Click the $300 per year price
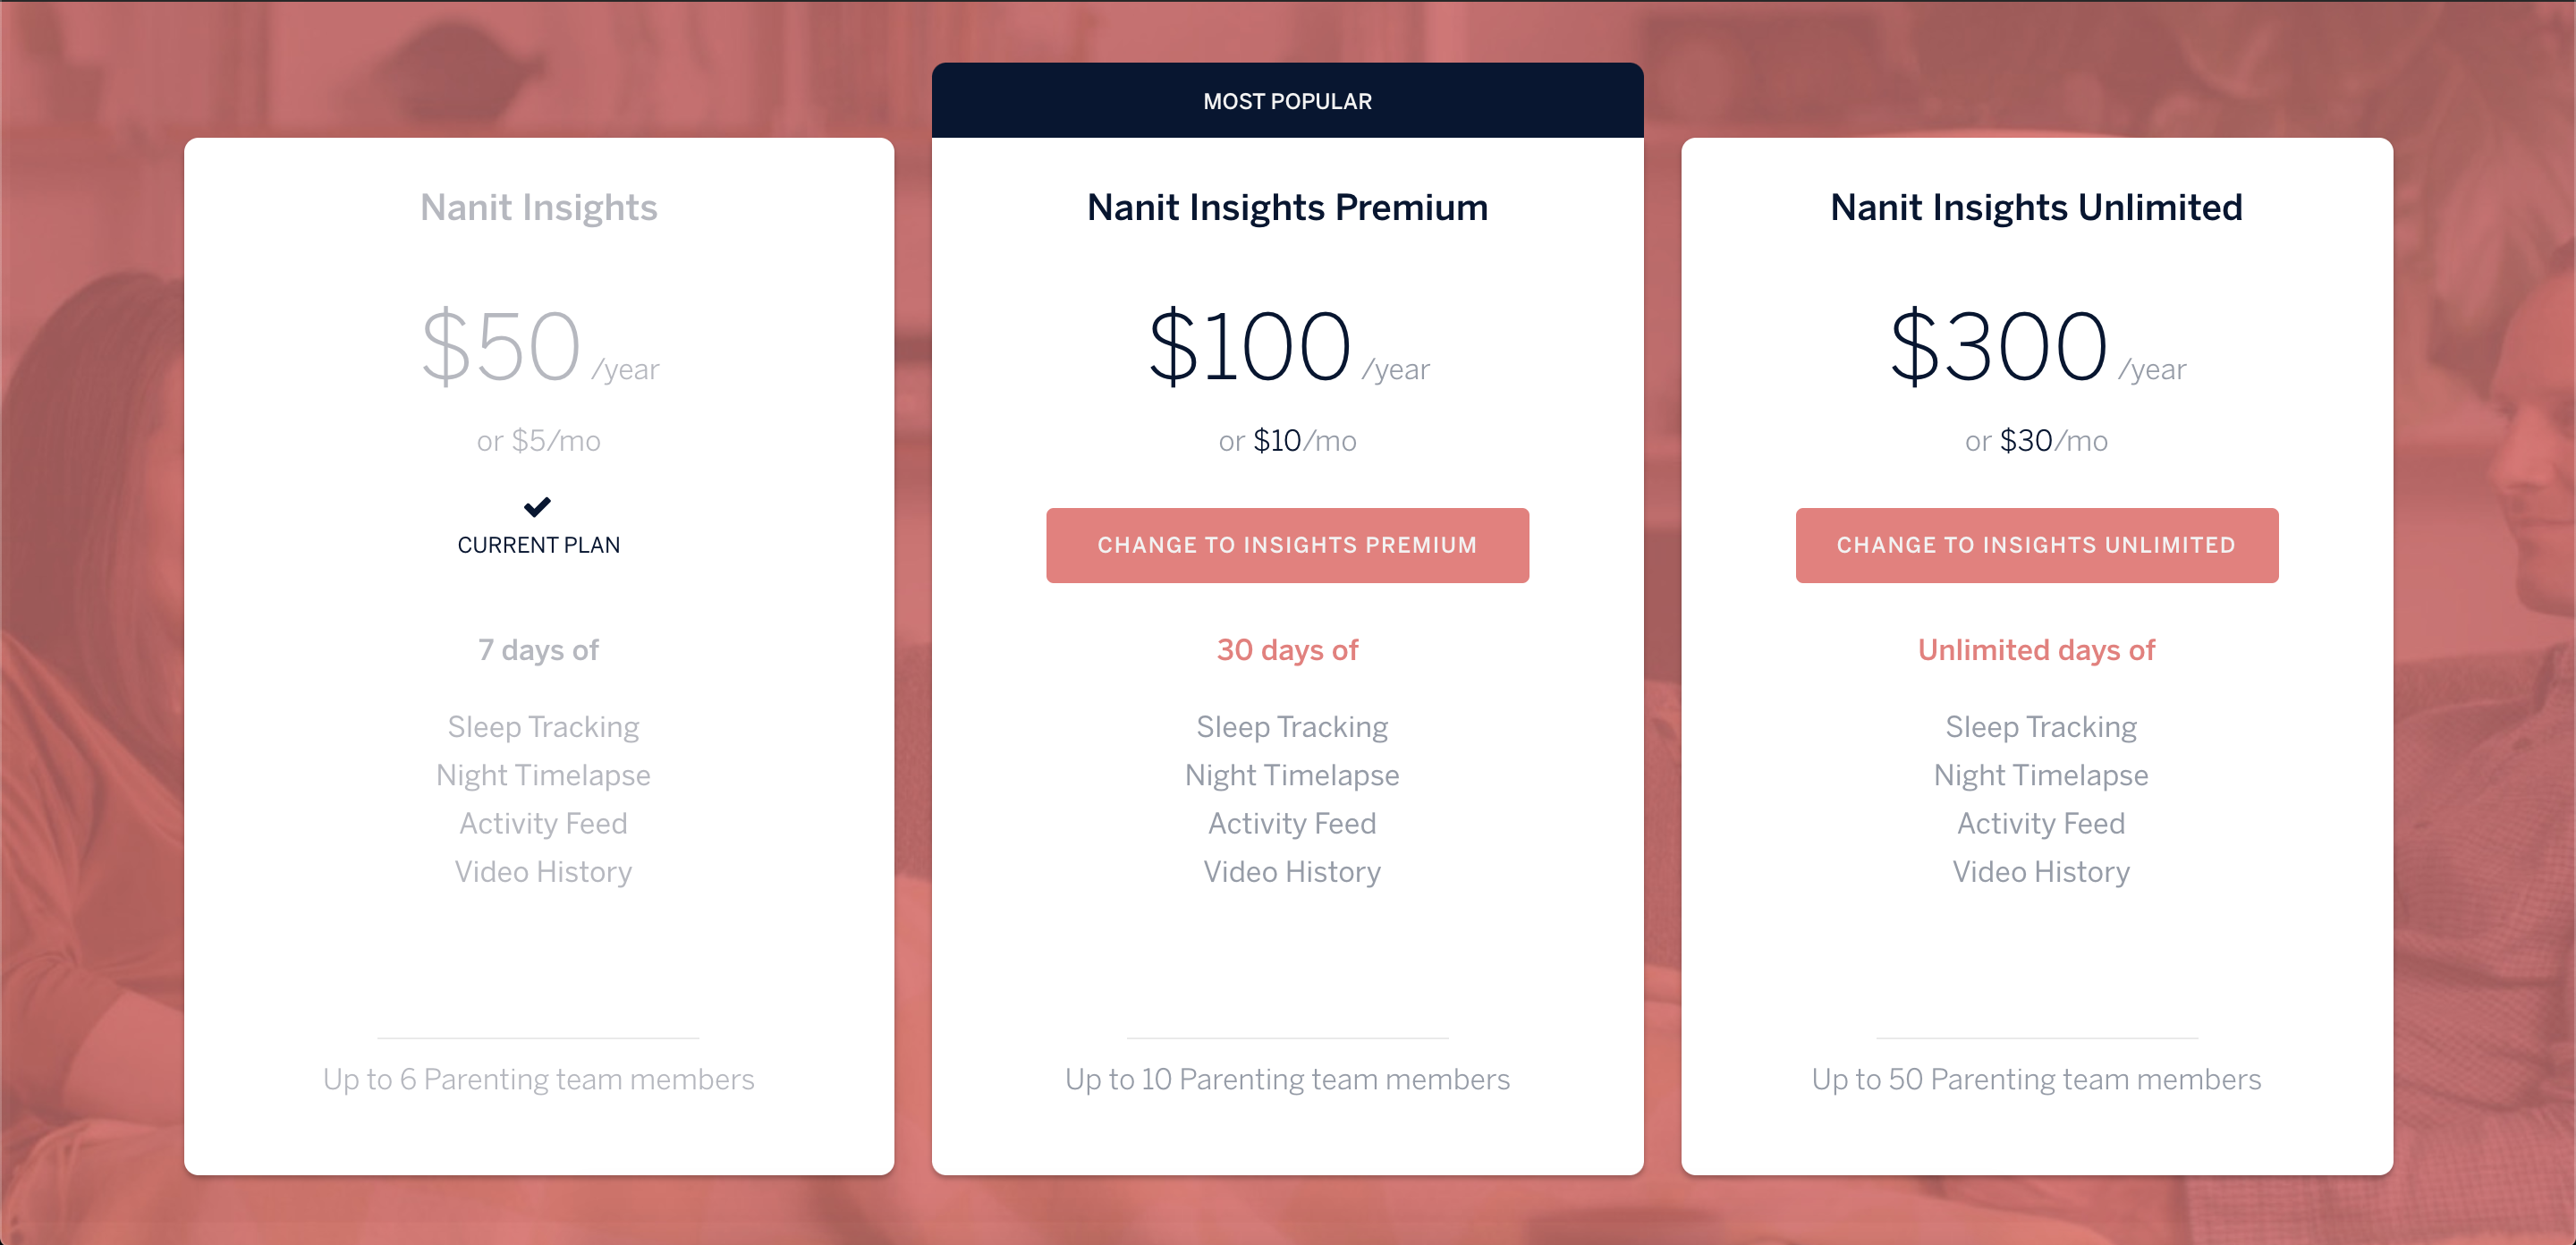This screenshot has height=1245, width=2576. [x=2037, y=346]
